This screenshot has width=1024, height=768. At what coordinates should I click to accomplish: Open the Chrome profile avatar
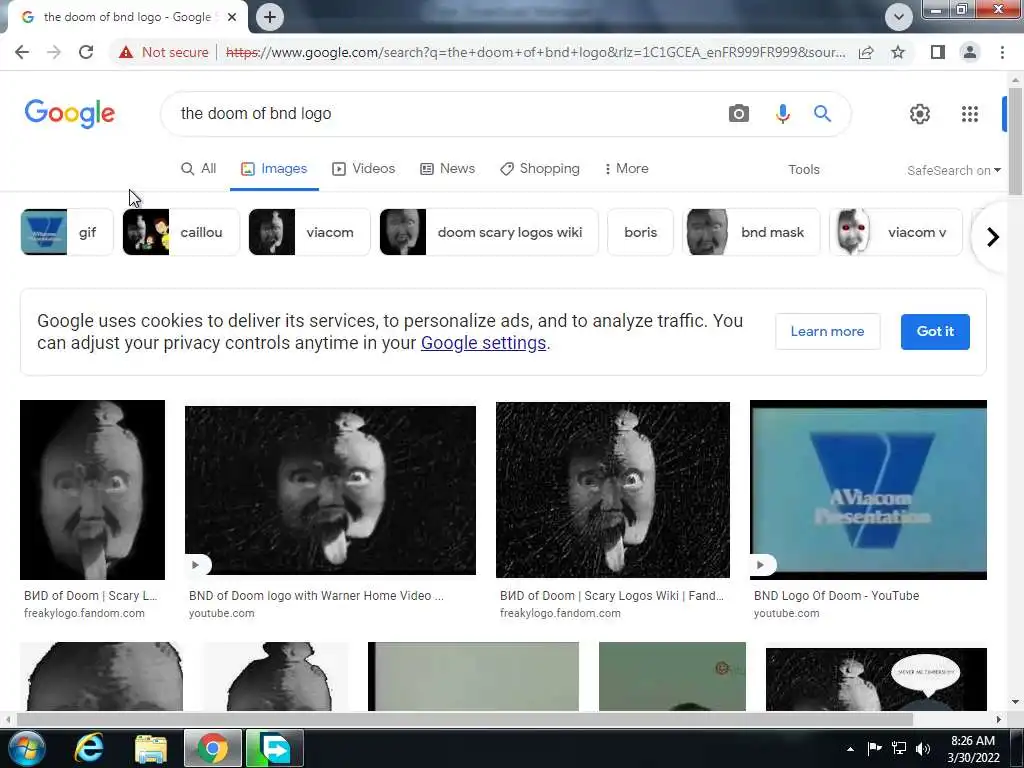[x=970, y=52]
